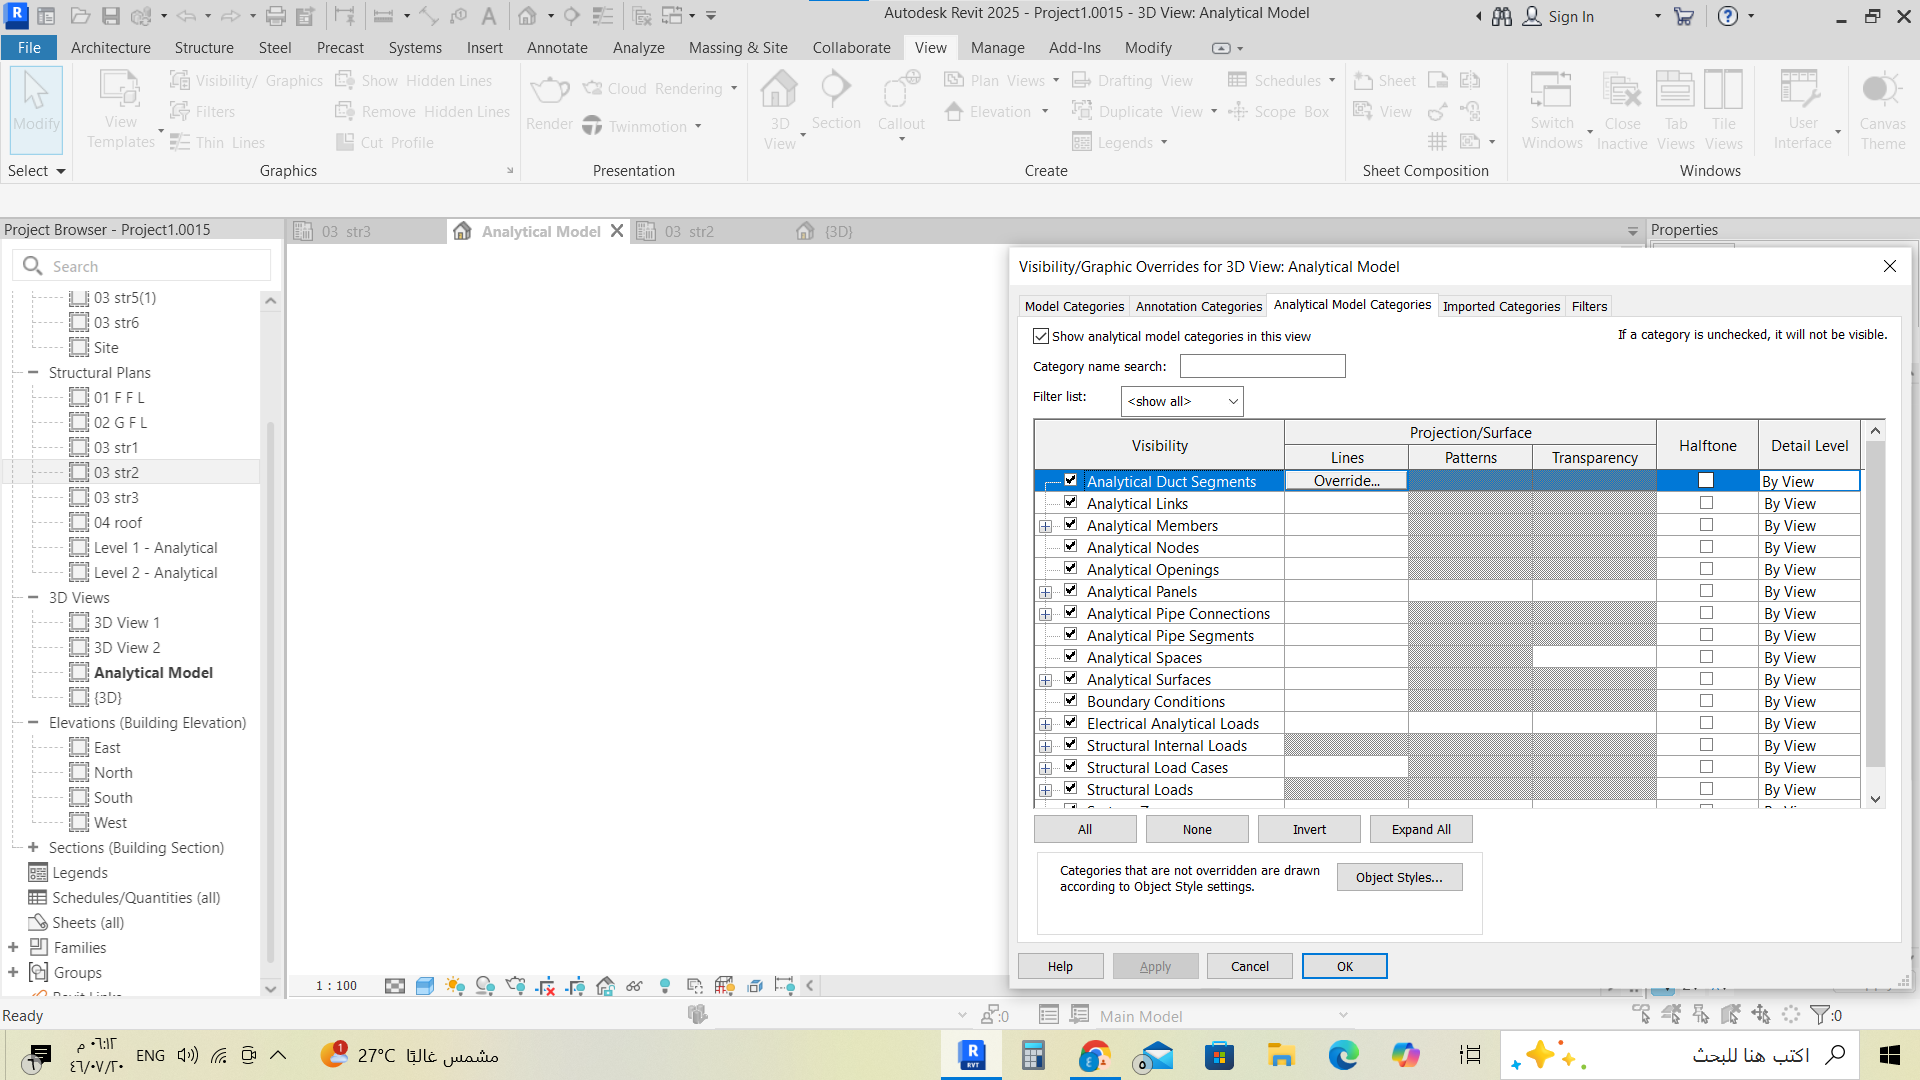
Task: Click the User Interface icon in the ribbon
Action: (x=1802, y=110)
